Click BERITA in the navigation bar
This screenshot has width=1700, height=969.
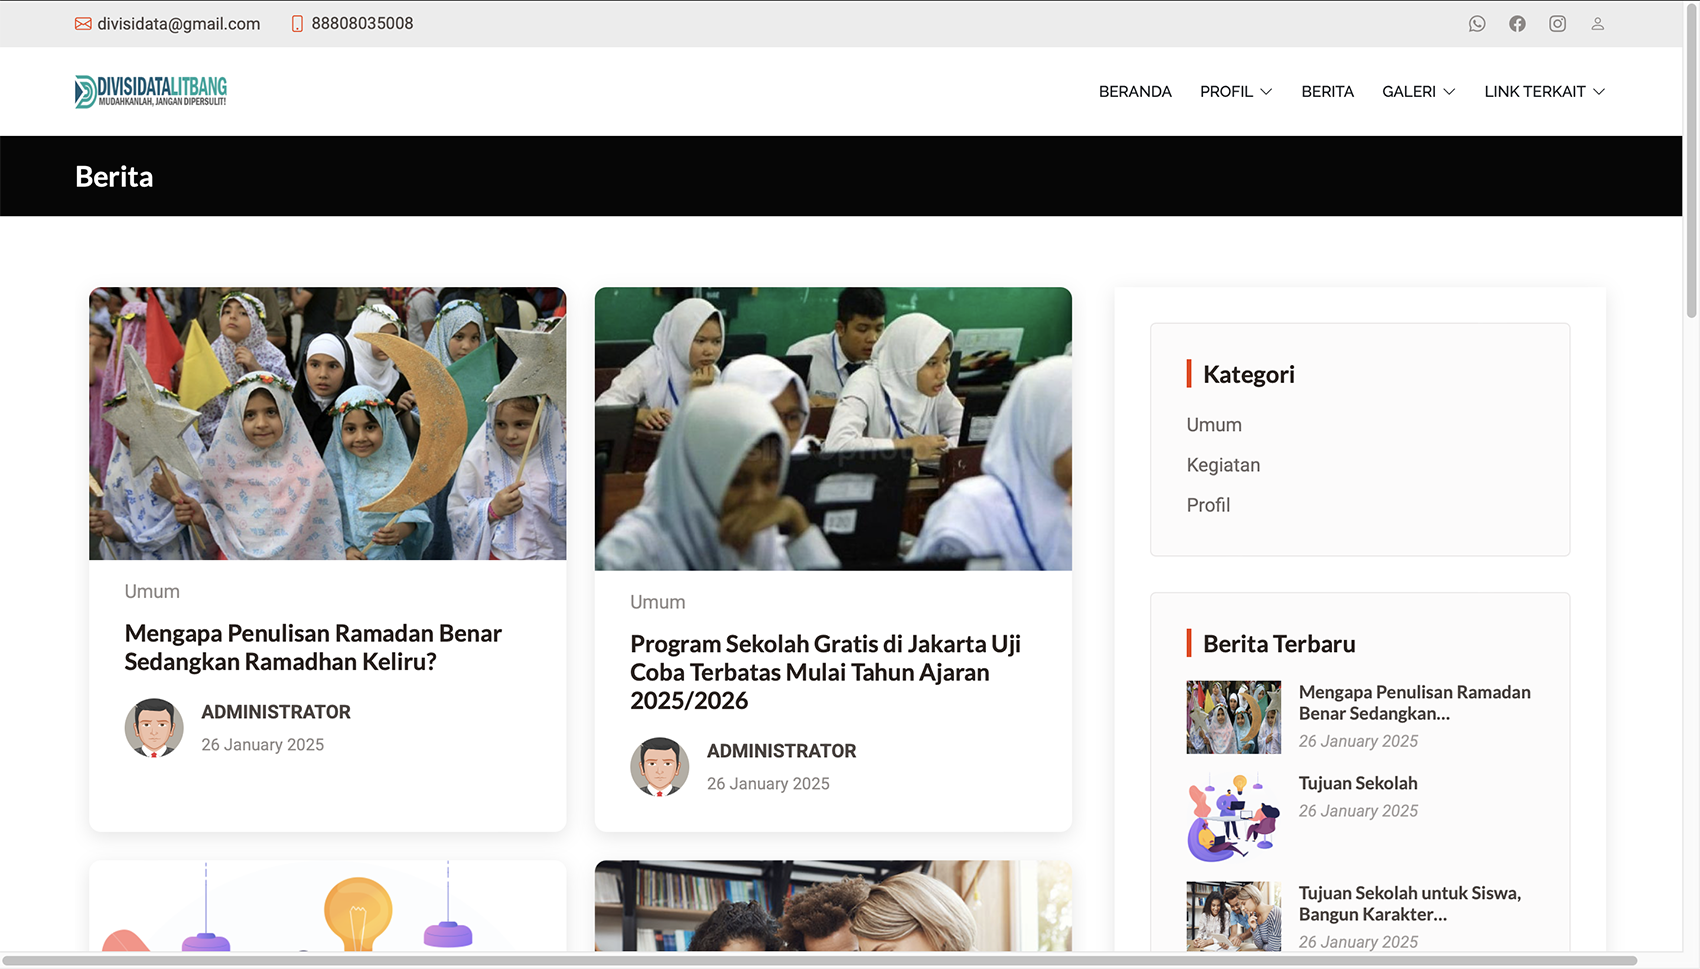click(1327, 91)
